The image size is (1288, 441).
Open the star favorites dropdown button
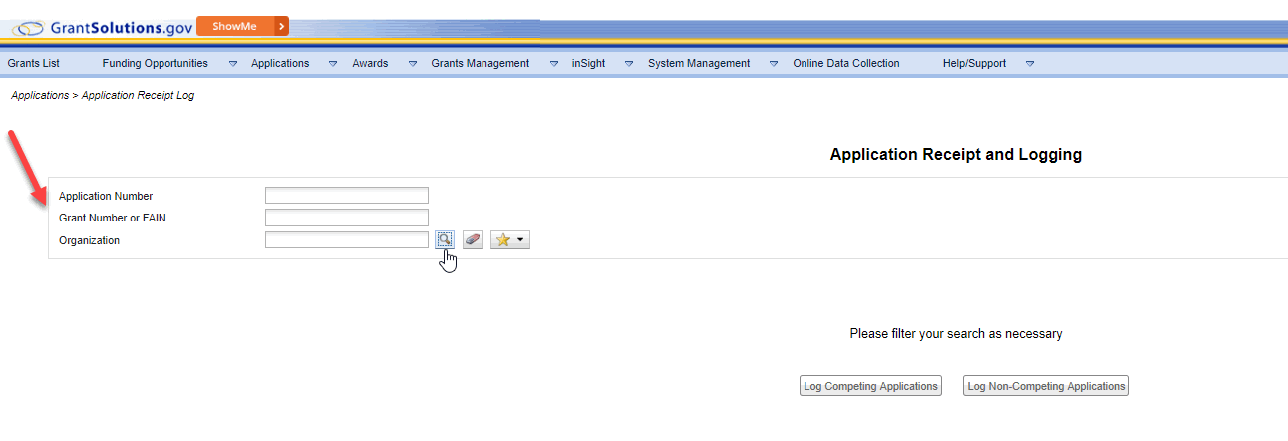click(509, 240)
